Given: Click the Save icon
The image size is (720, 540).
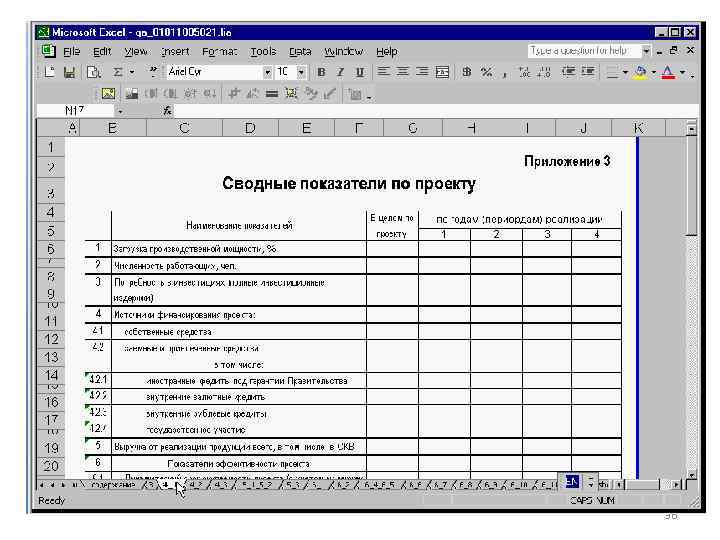Looking at the screenshot, I should pyautogui.click(x=69, y=72).
